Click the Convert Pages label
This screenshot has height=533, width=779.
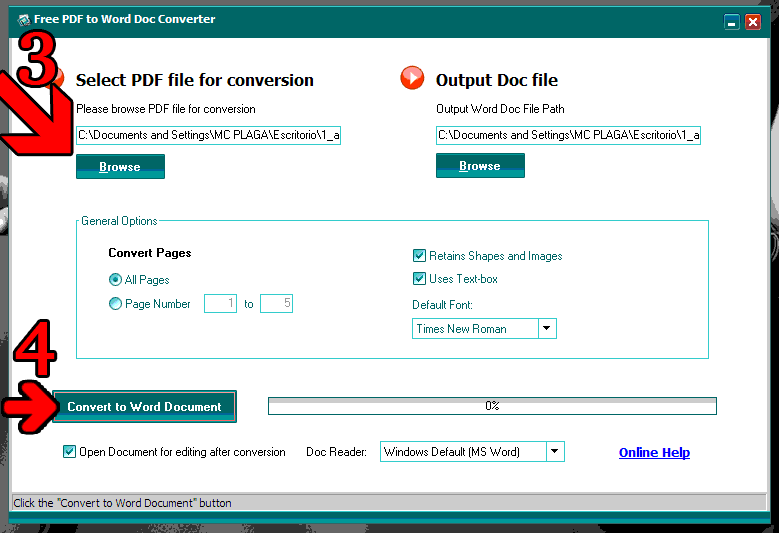pyautogui.click(x=150, y=253)
